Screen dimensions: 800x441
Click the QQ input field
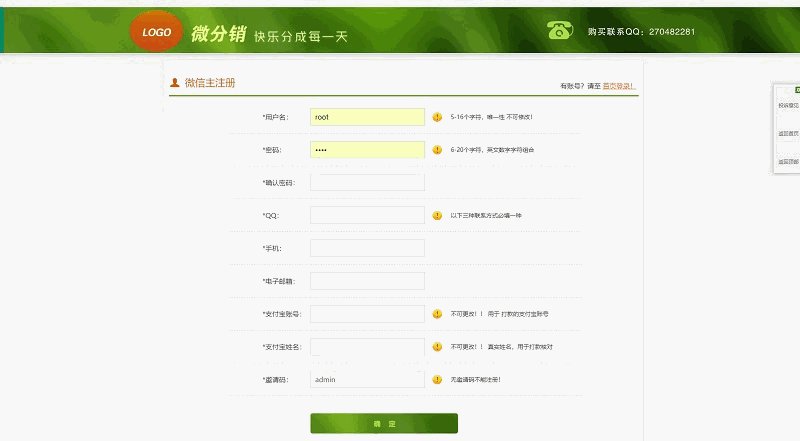click(367, 215)
